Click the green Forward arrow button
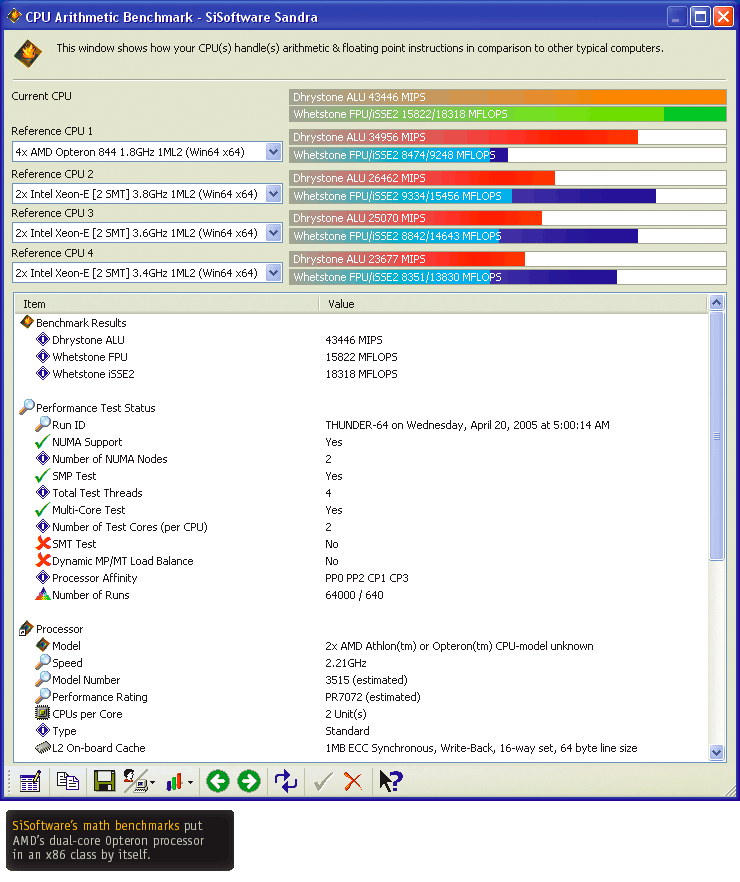This screenshot has width=740, height=882. tap(249, 781)
